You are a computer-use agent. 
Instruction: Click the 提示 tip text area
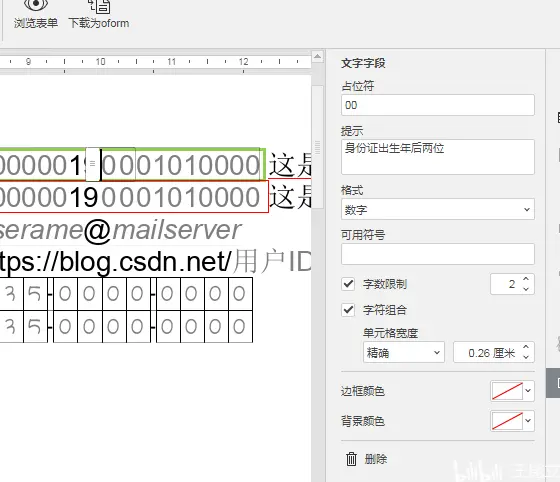click(x=438, y=157)
